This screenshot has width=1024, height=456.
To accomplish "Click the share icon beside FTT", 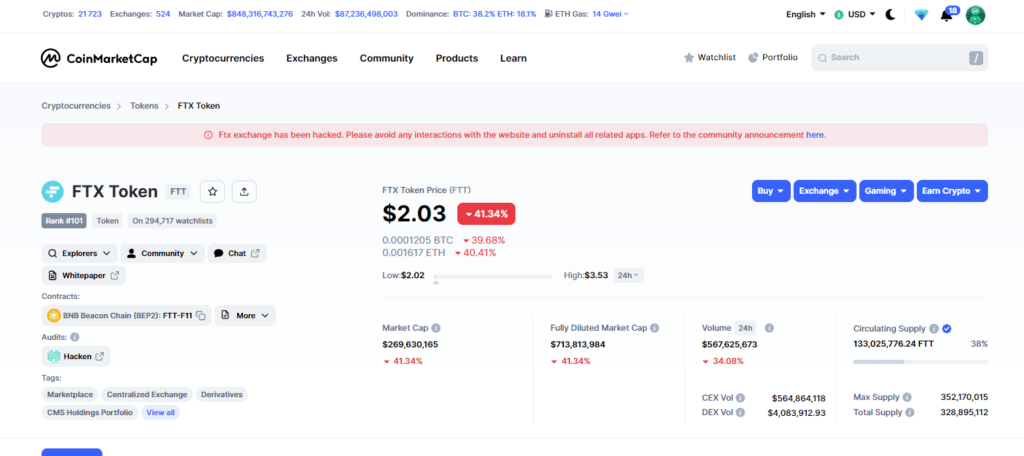I will pyautogui.click(x=245, y=191).
